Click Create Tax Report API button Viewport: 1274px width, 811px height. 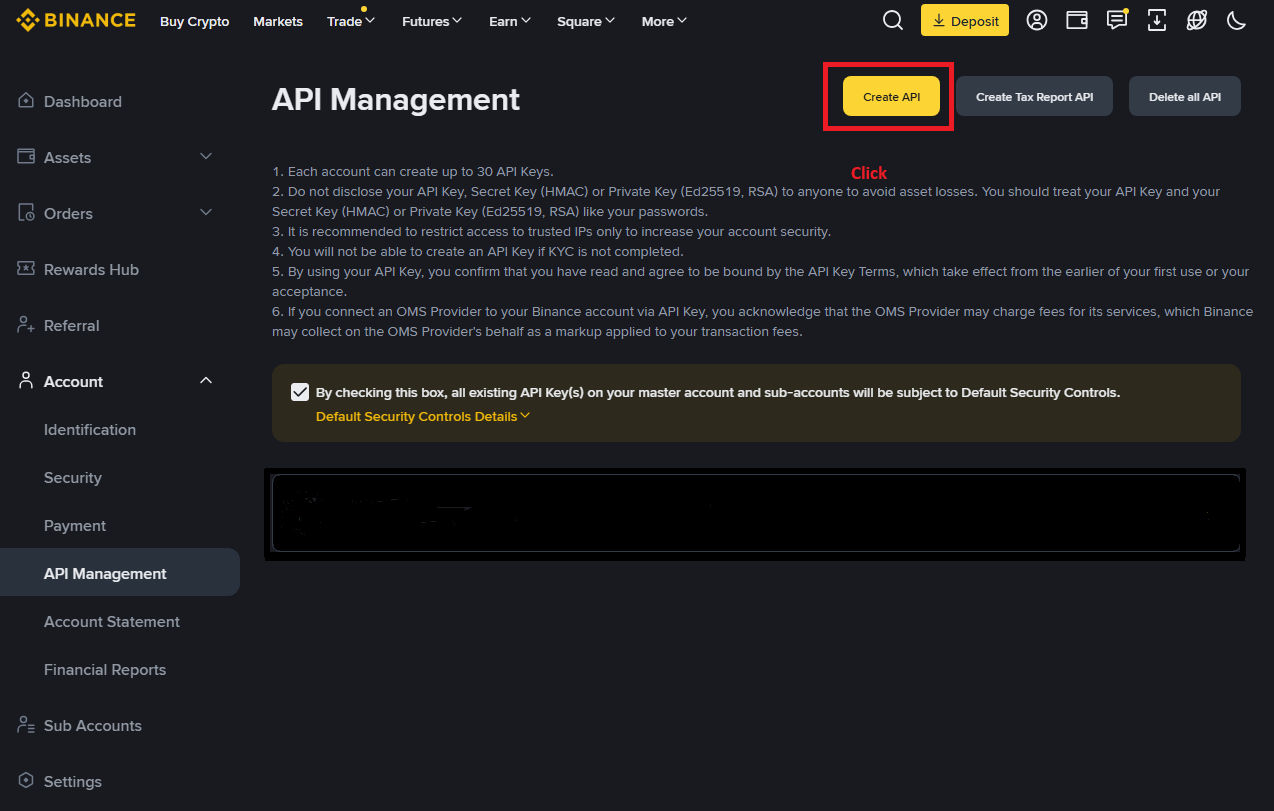1034,96
